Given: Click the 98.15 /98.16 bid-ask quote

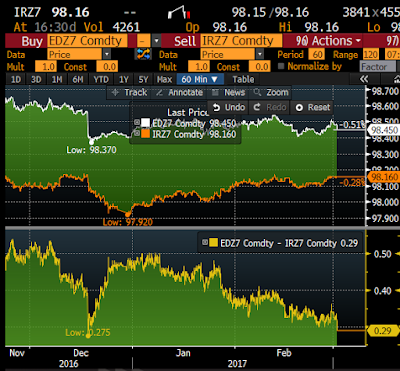Looking at the screenshot, I should (270, 13).
